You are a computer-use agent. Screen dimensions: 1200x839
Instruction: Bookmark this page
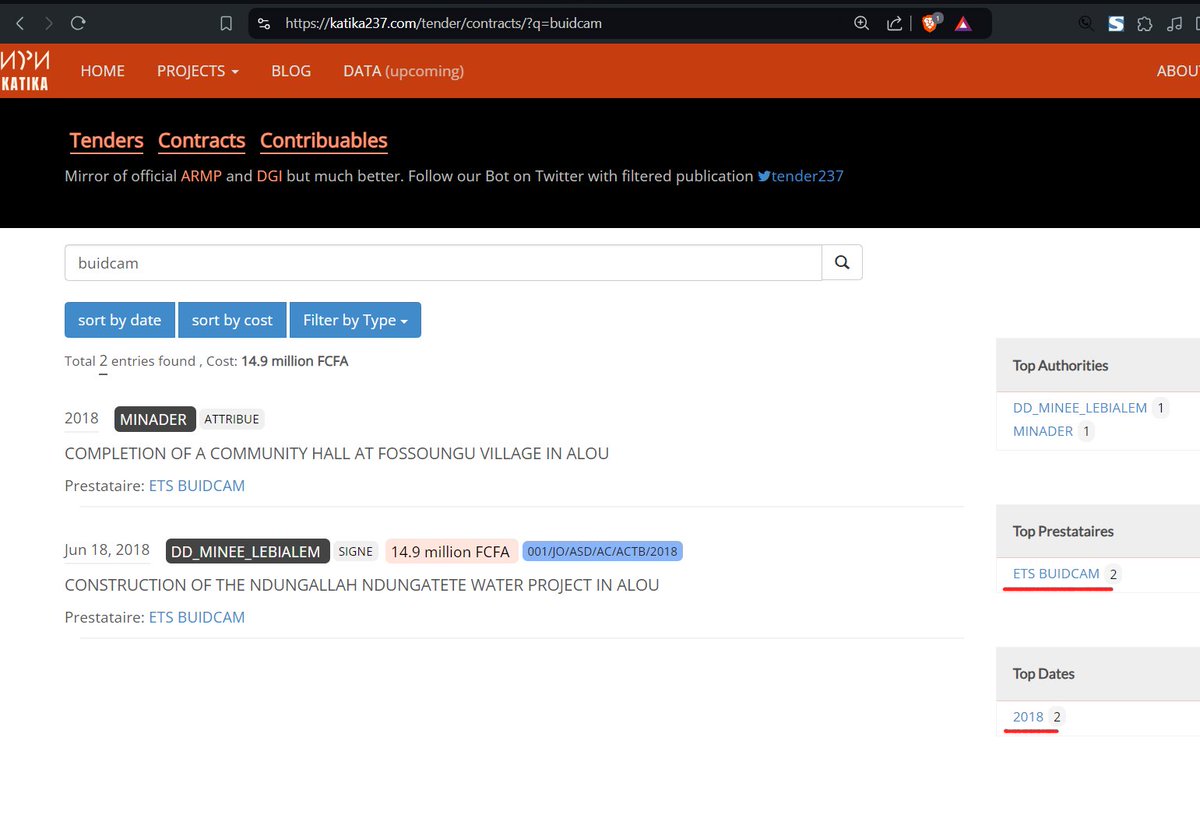[226, 23]
